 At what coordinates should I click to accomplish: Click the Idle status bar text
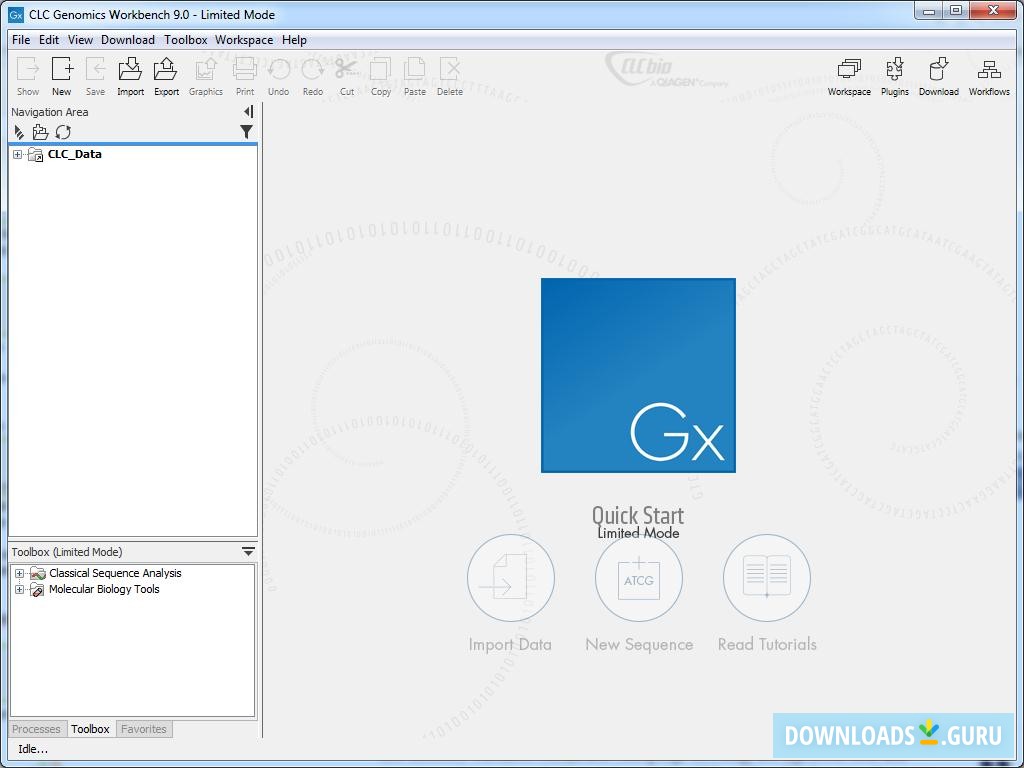point(33,749)
